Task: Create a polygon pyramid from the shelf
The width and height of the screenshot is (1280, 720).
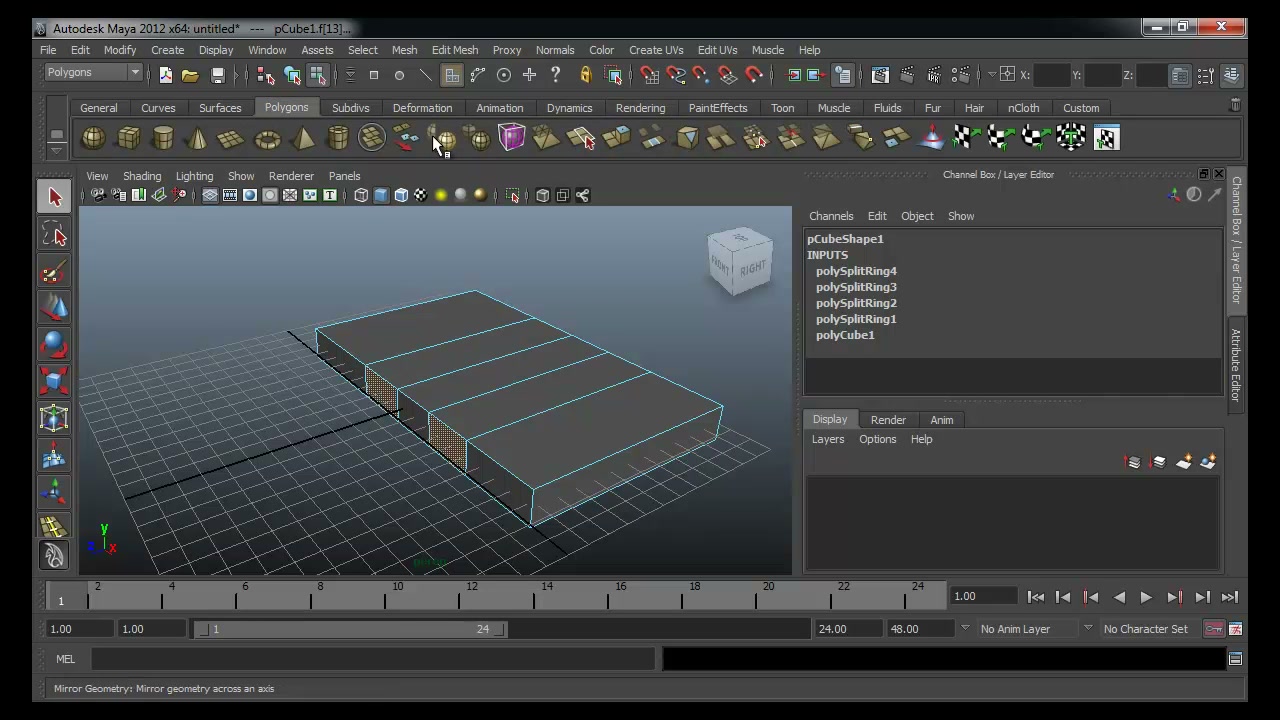Action: (x=302, y=138)
